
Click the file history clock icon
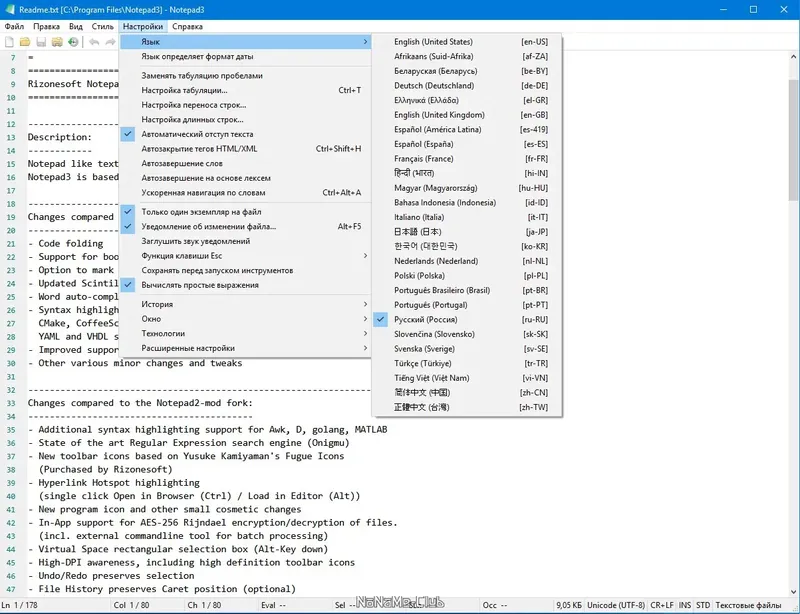click(x=73, y=42)
